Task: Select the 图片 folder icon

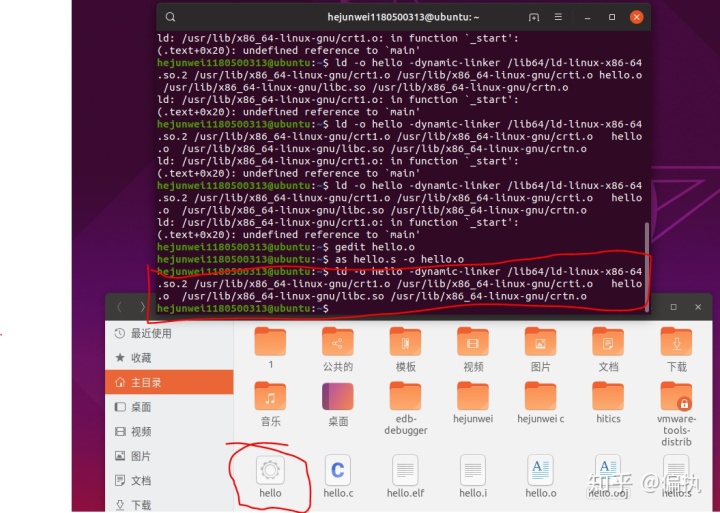Action: (540, 349)
